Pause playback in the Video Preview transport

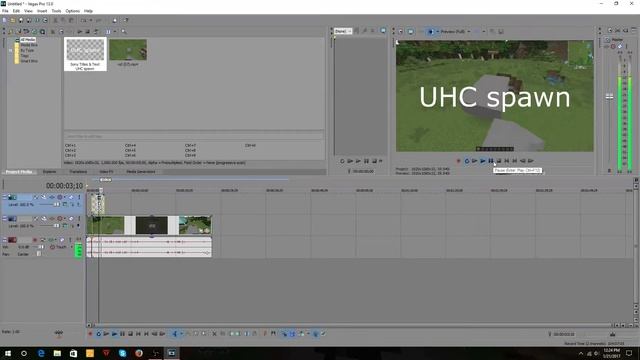pos(491,161)
